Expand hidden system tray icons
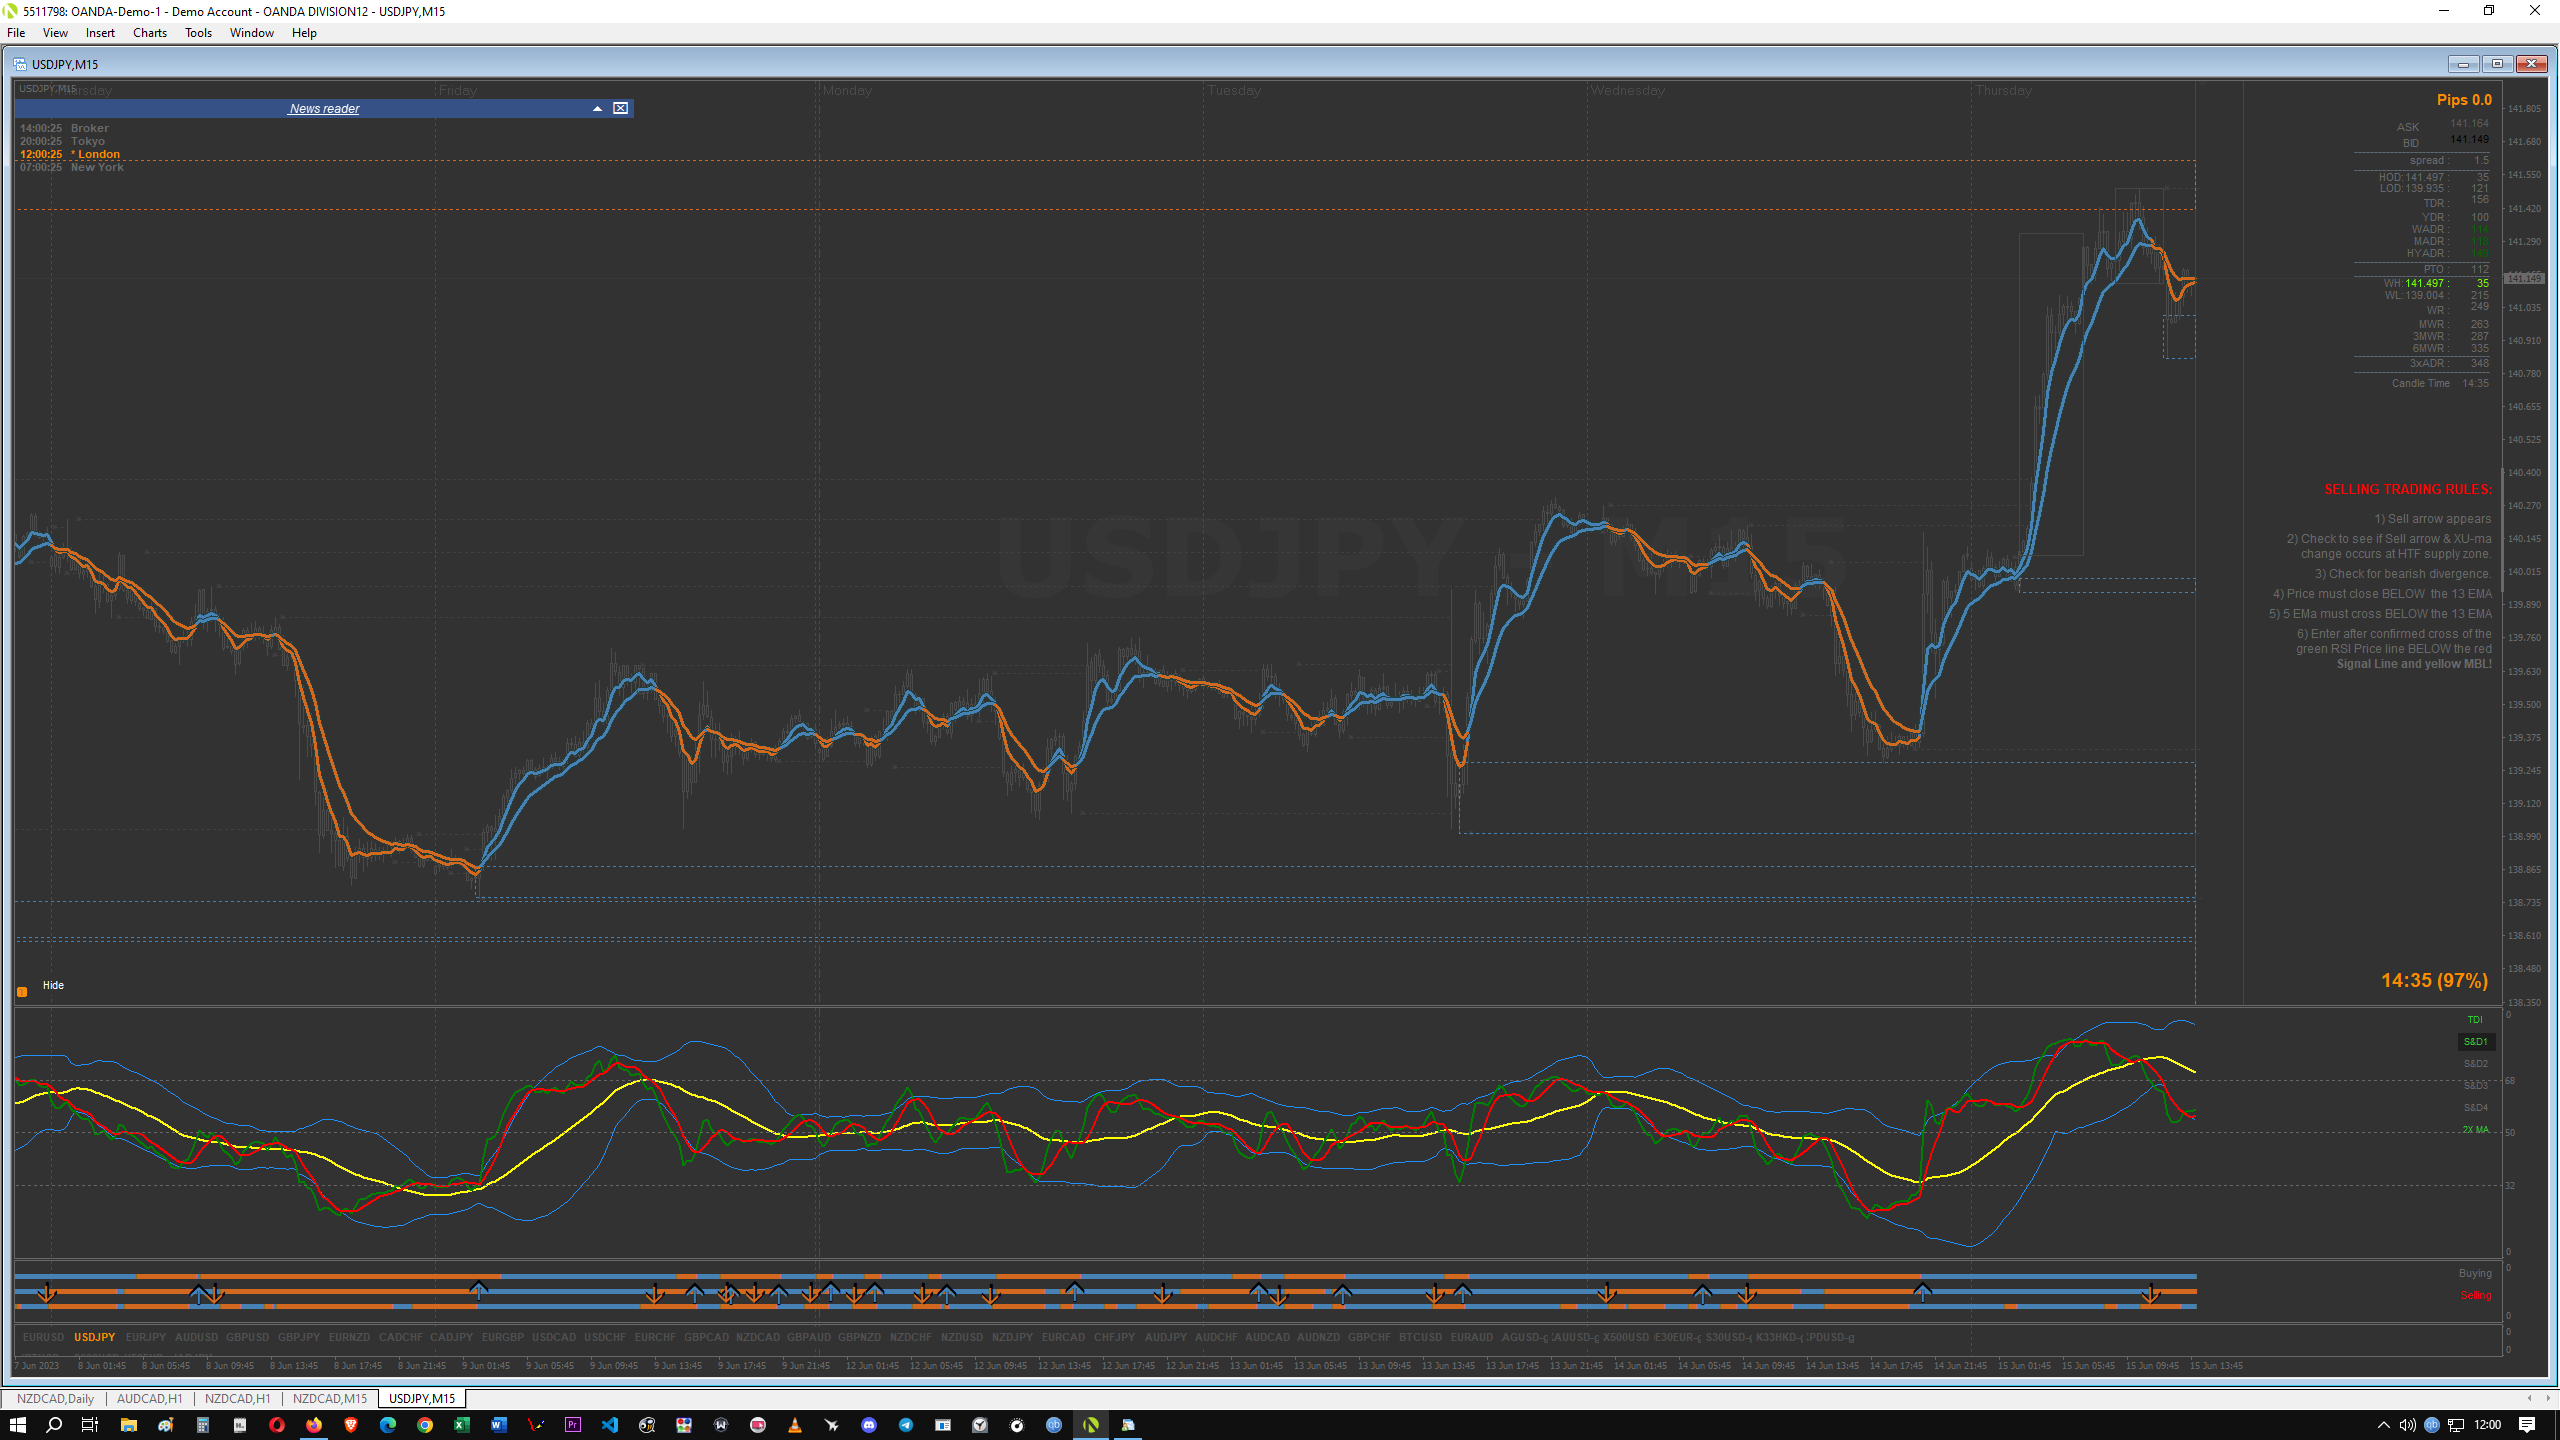The height and width of the screenshot is (1440, 2560). click(x=2383, y=1425)
